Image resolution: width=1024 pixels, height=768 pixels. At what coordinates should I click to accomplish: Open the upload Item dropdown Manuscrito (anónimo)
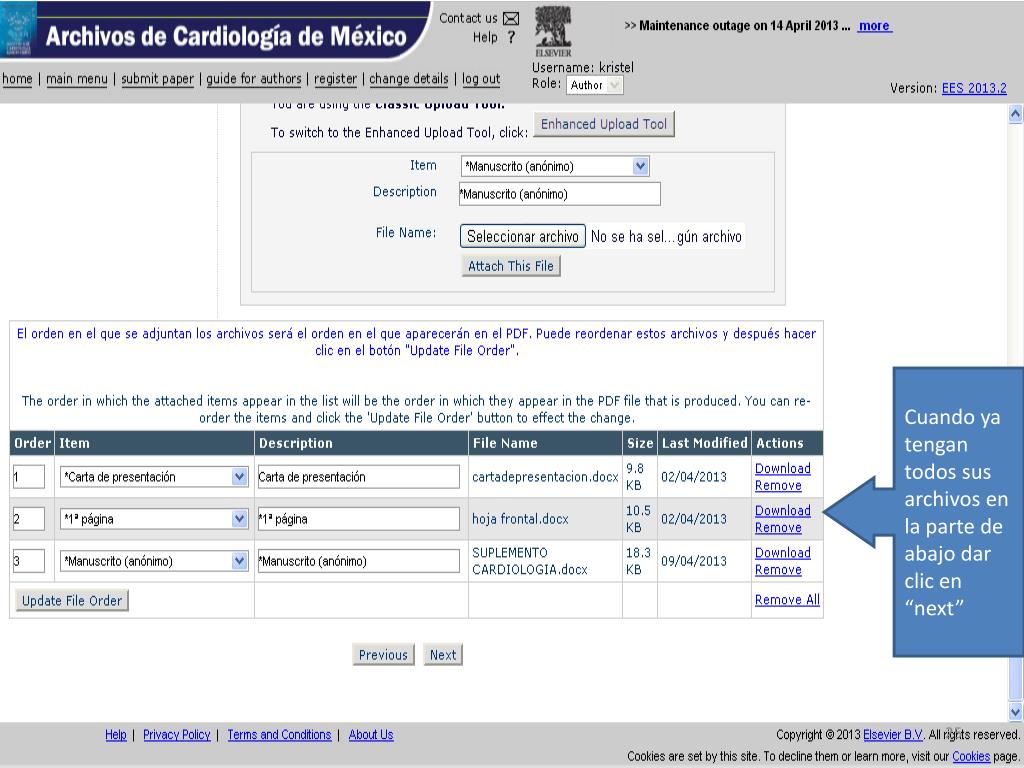554,166
